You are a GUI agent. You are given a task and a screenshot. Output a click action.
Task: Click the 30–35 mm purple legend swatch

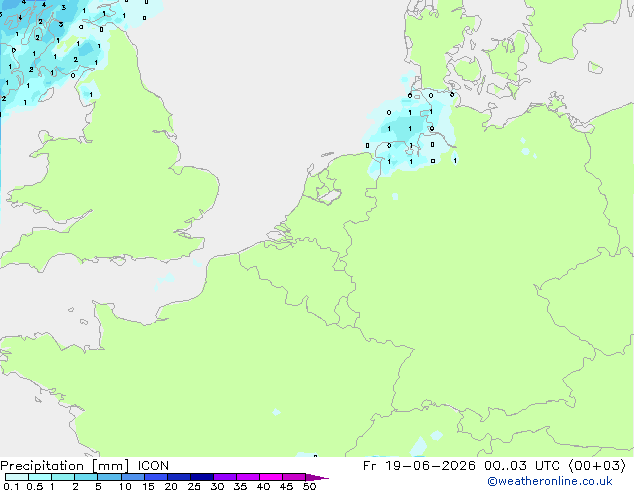225,477
